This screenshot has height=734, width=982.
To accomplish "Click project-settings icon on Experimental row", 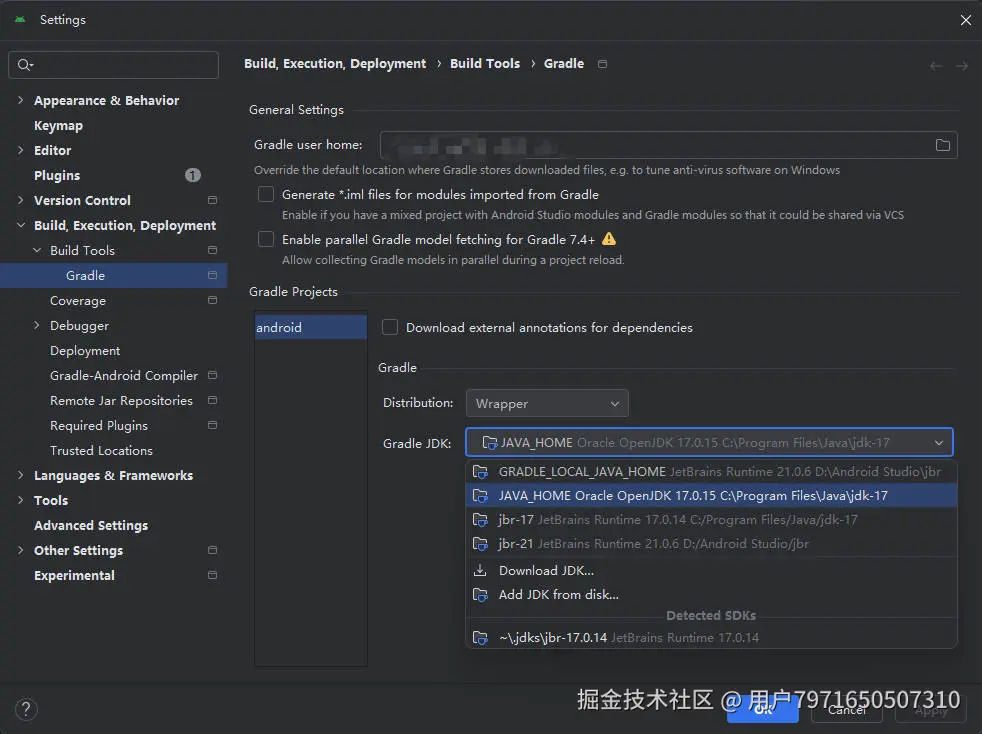I will (212, 575).
